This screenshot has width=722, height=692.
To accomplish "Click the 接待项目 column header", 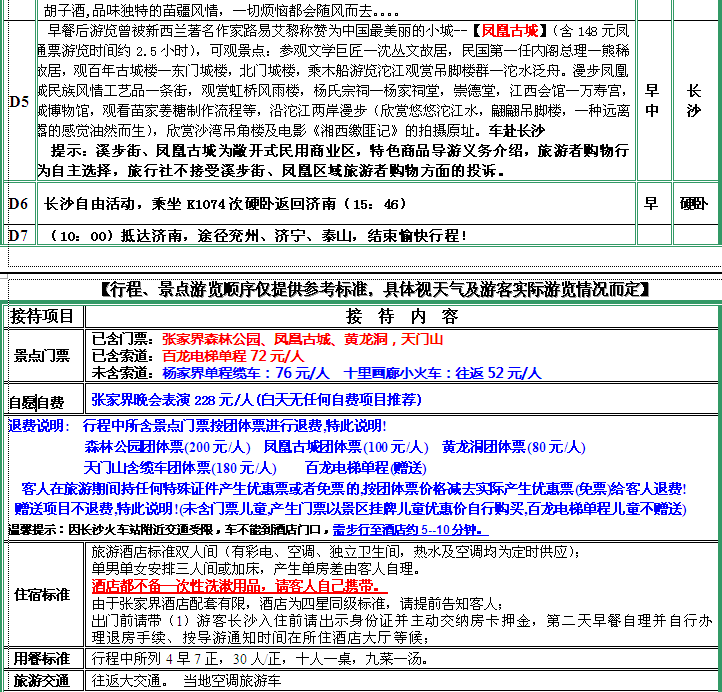I will click(42, 316).
